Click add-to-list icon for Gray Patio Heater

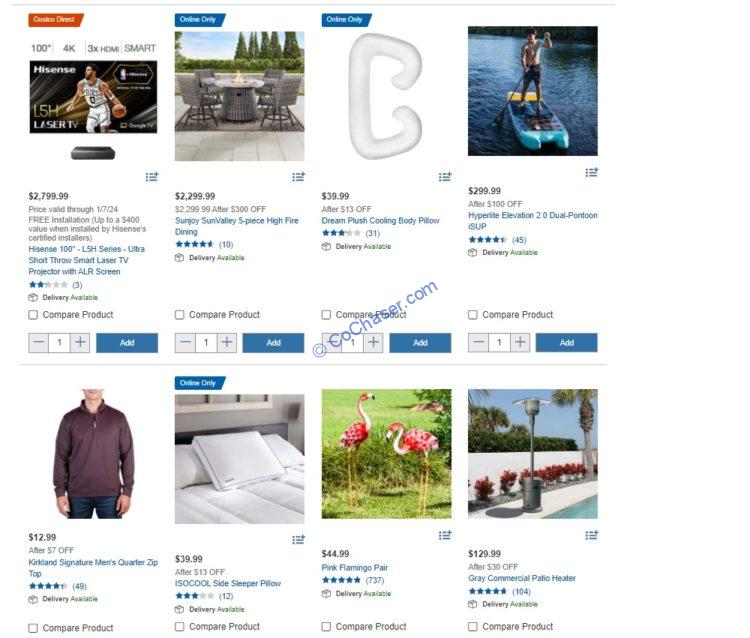(591, 535)
